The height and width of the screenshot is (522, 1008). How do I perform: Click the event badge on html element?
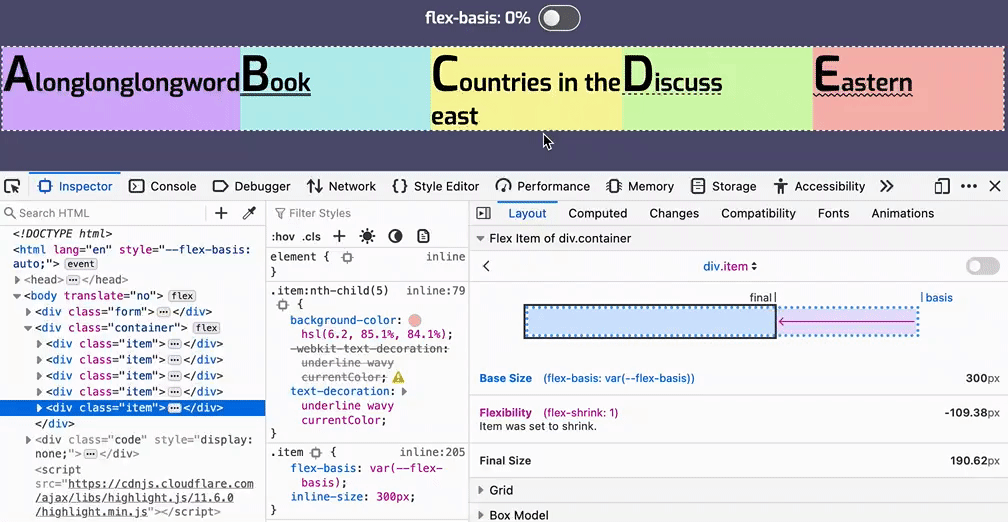(x=81, y=264)
